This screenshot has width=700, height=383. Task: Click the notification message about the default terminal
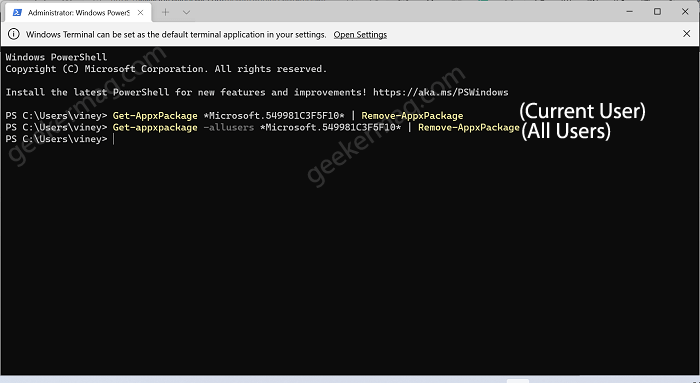[176, 34]
